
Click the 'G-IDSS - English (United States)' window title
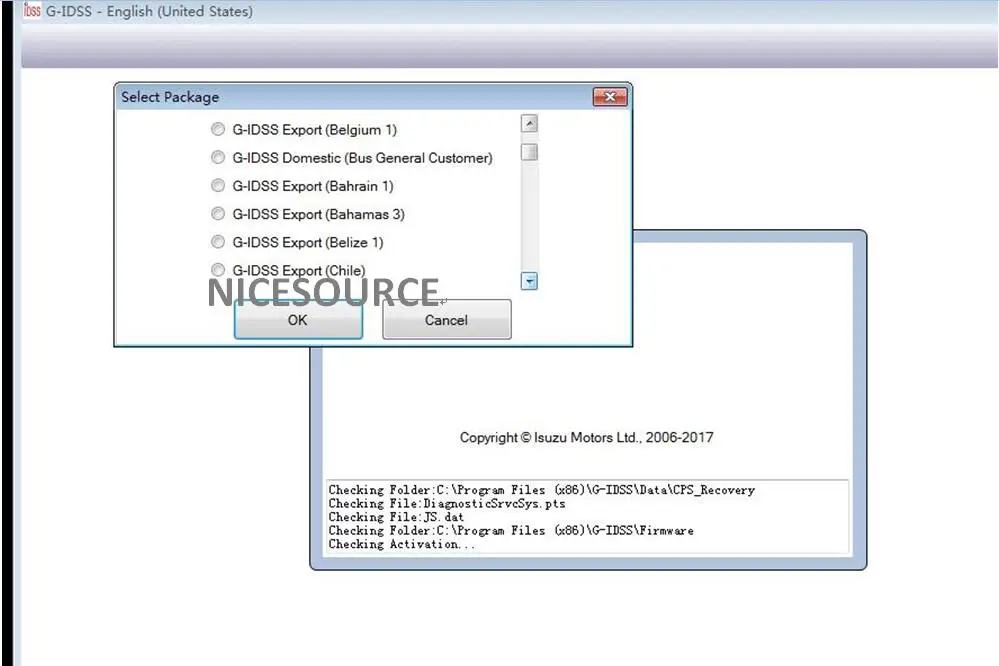(149, 11)
